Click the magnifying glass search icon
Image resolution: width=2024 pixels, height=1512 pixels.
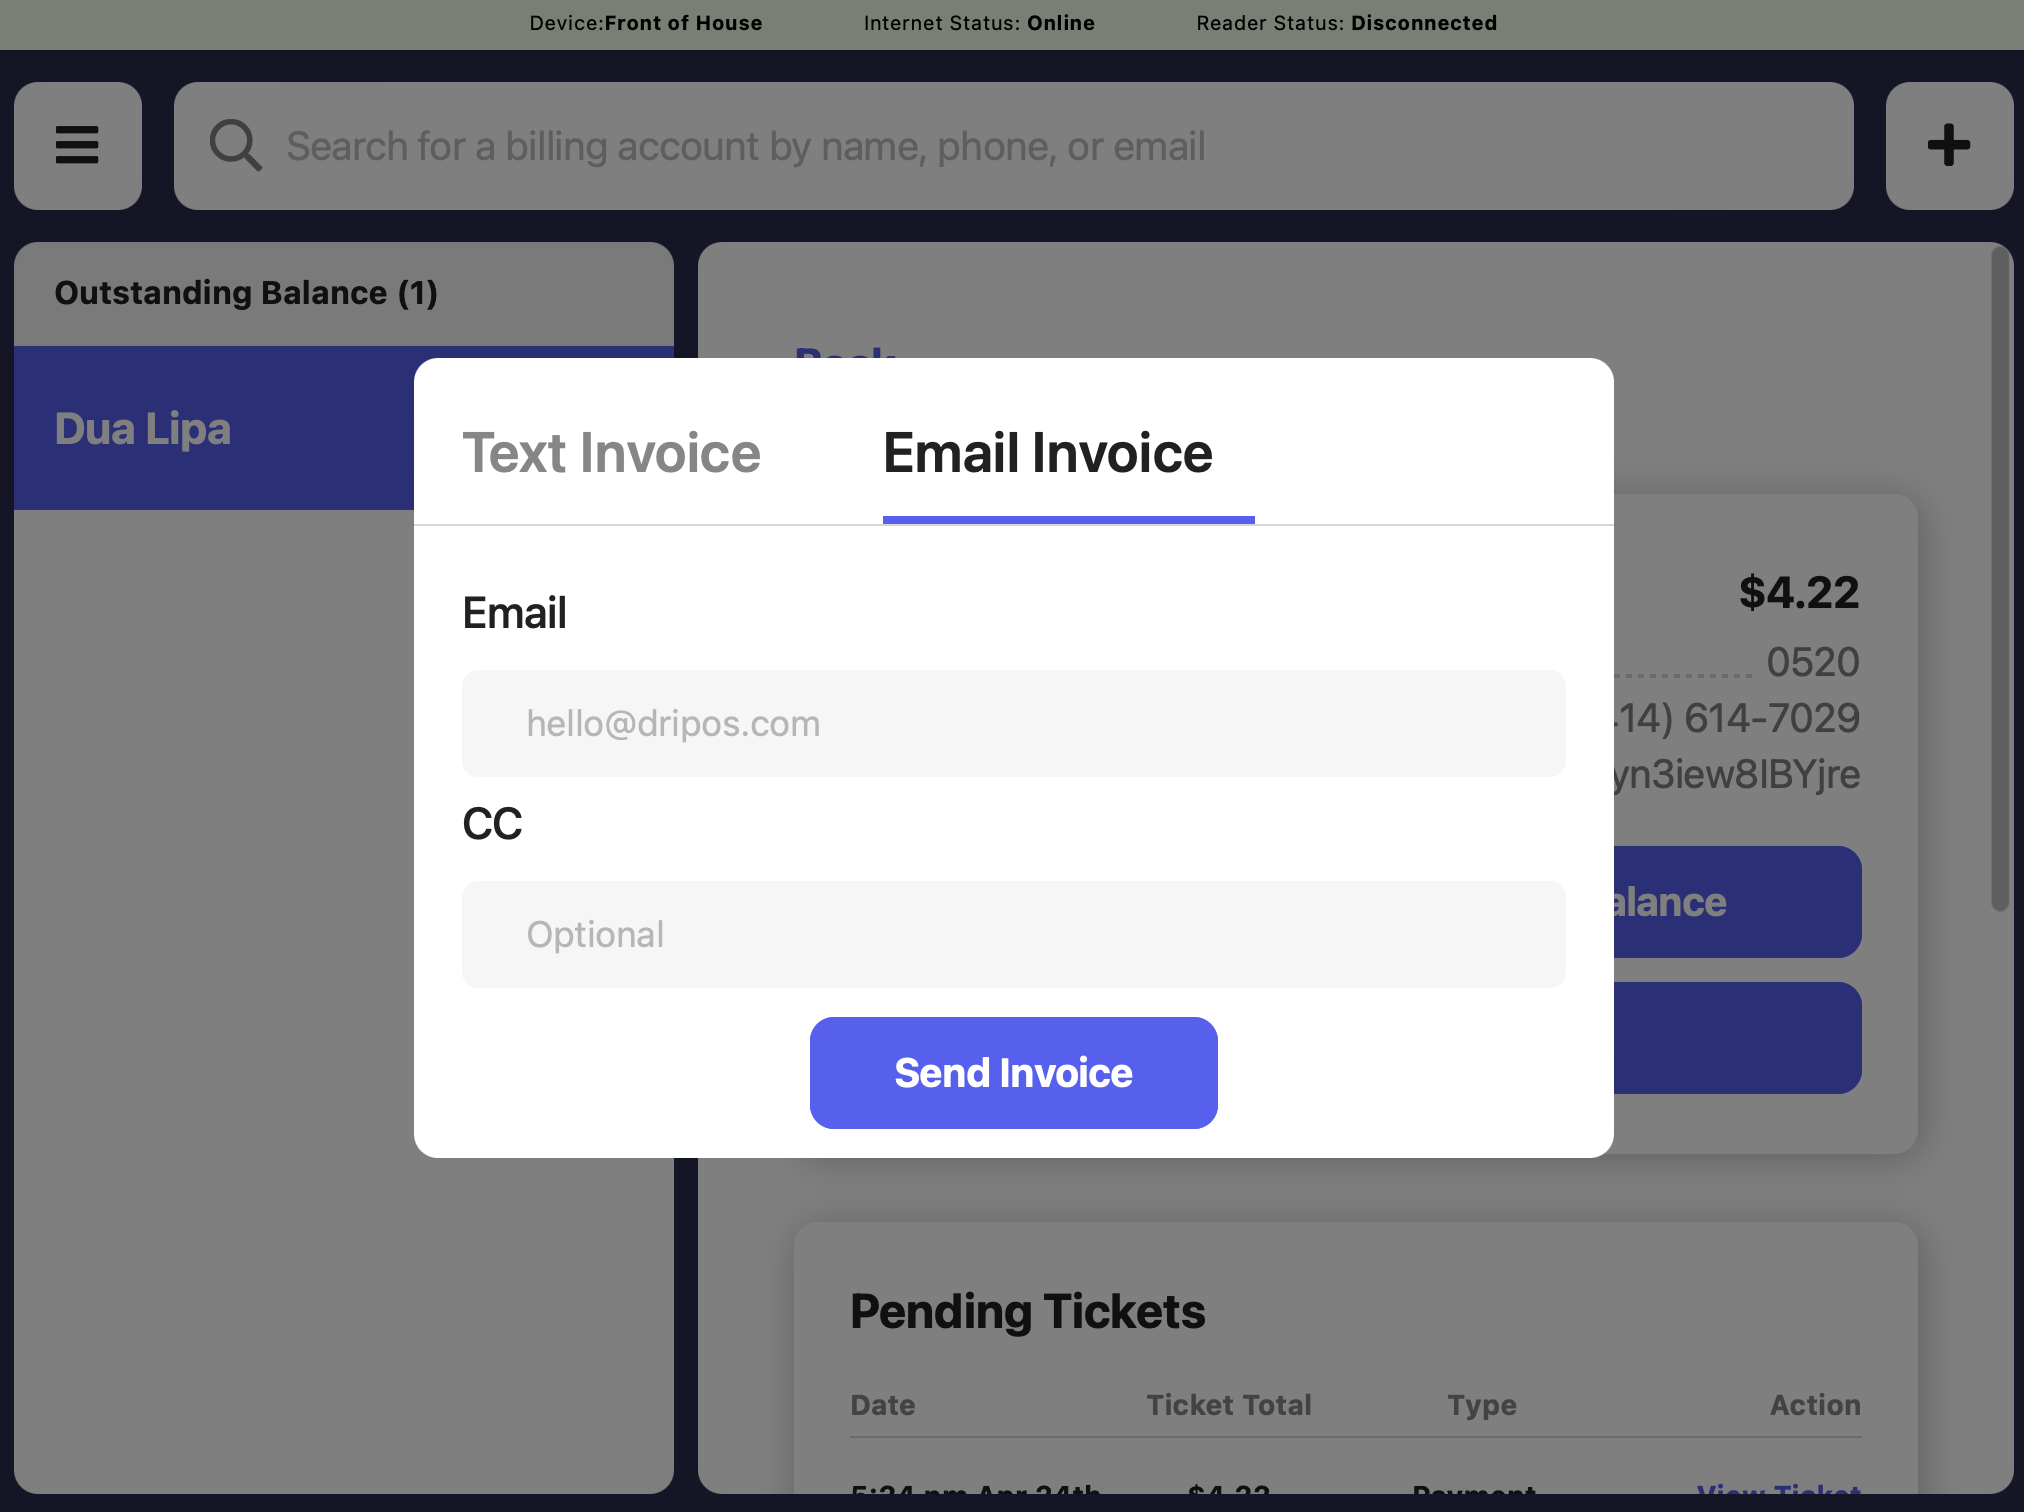click(235, 146)
